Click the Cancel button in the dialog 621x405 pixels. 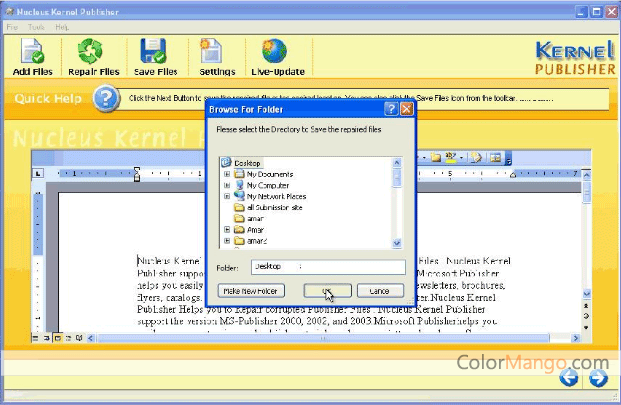click(x=380, y=291)
